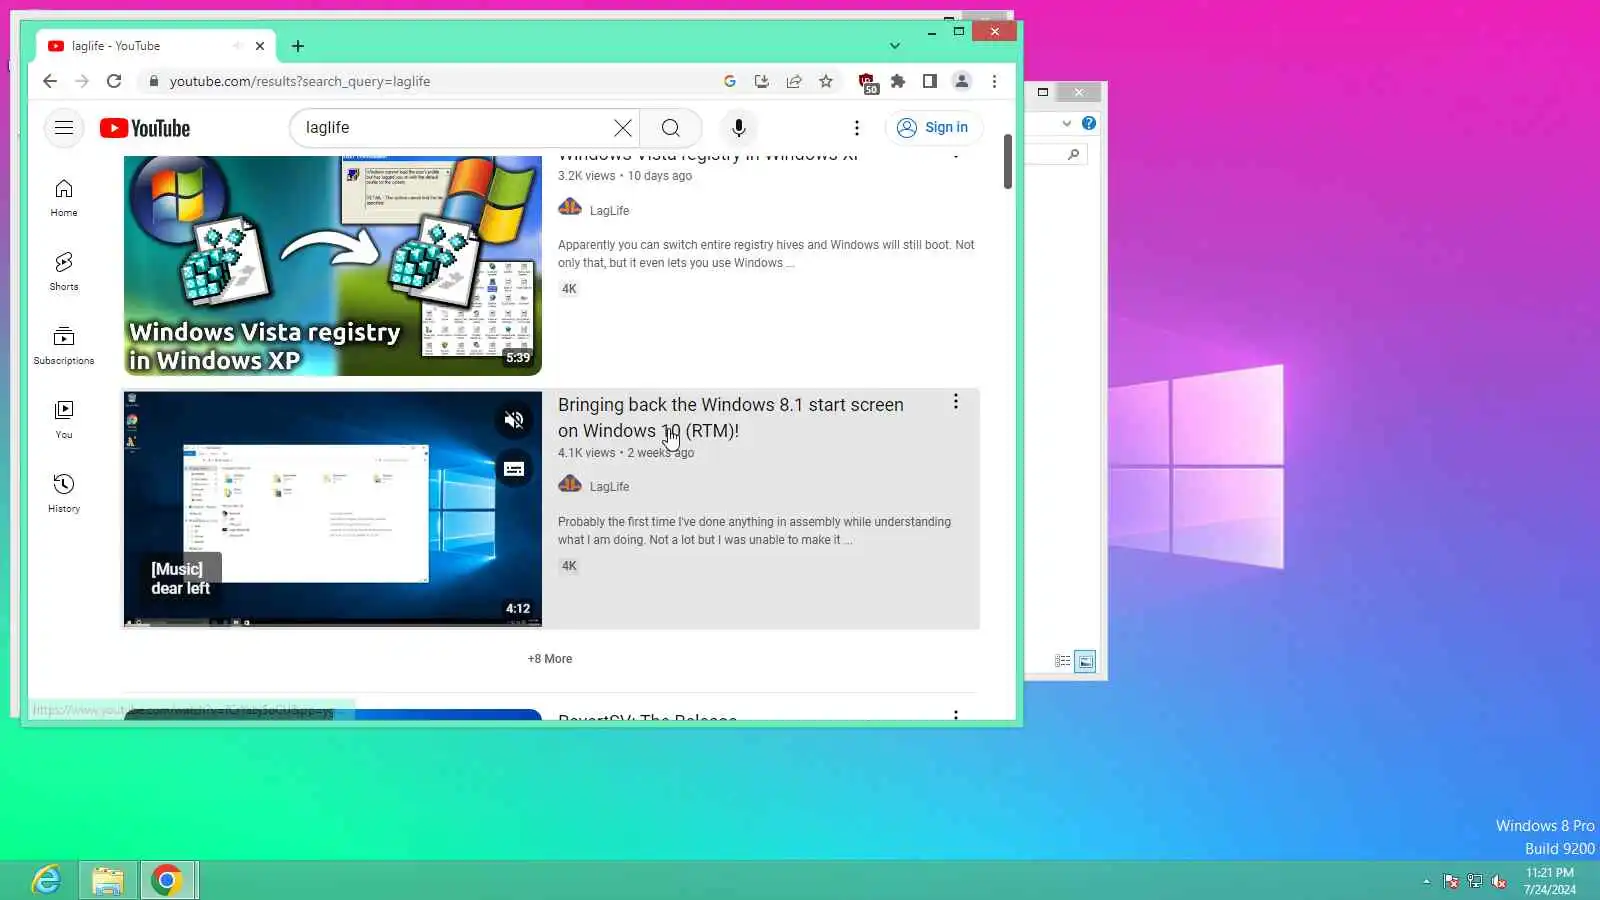Open the Windows 8.1 start screen video preview

click(x=333, y=508)
